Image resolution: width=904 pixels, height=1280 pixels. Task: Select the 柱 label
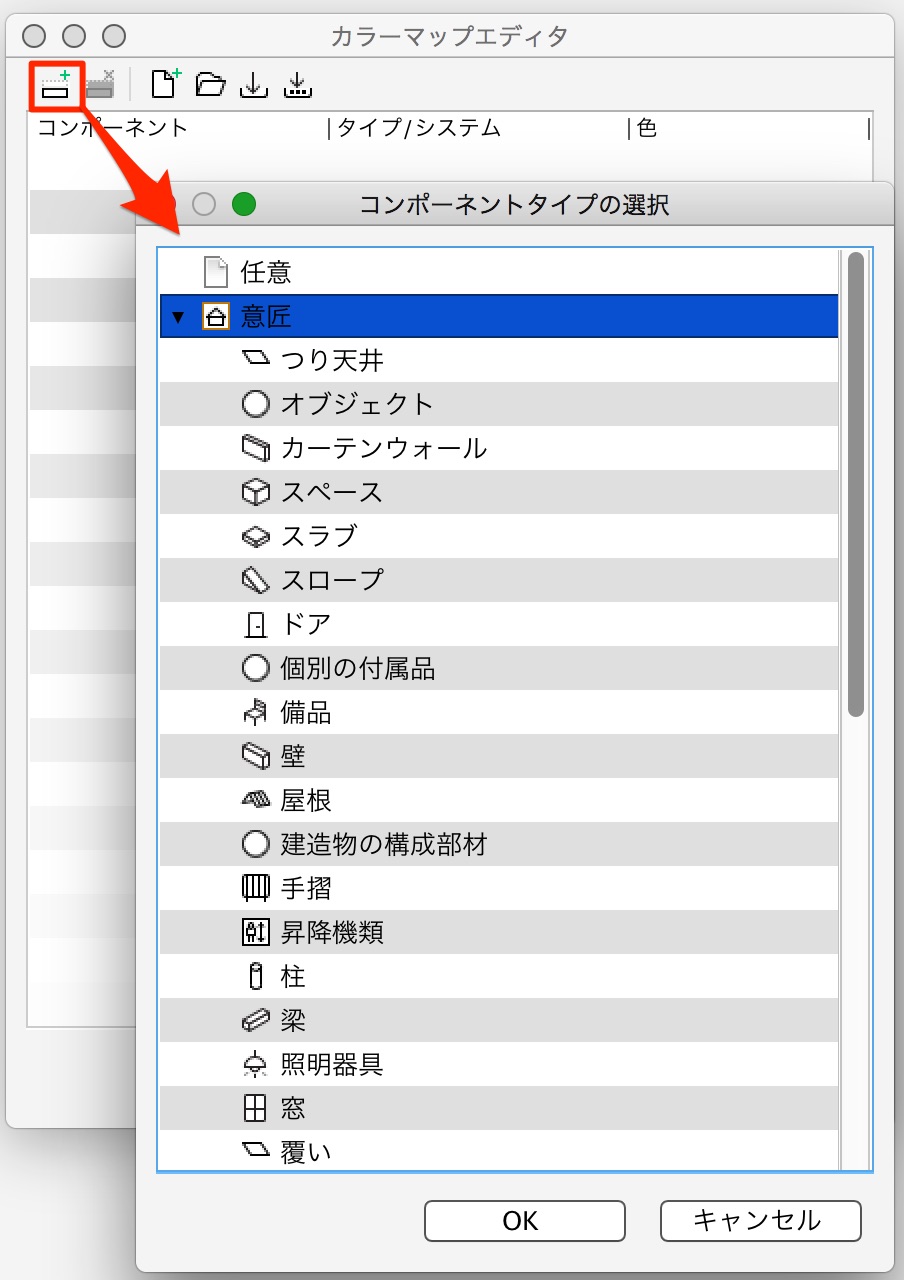[x=293, y=977]
